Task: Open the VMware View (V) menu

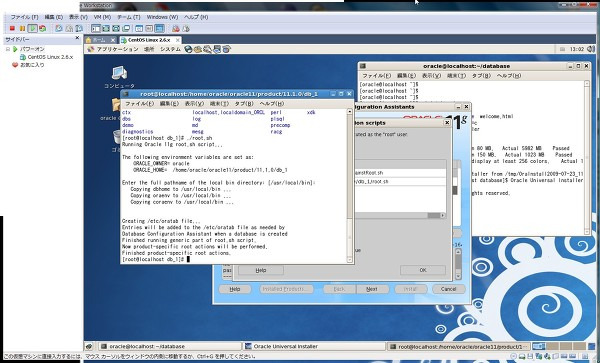Action: tap(78, 17)
